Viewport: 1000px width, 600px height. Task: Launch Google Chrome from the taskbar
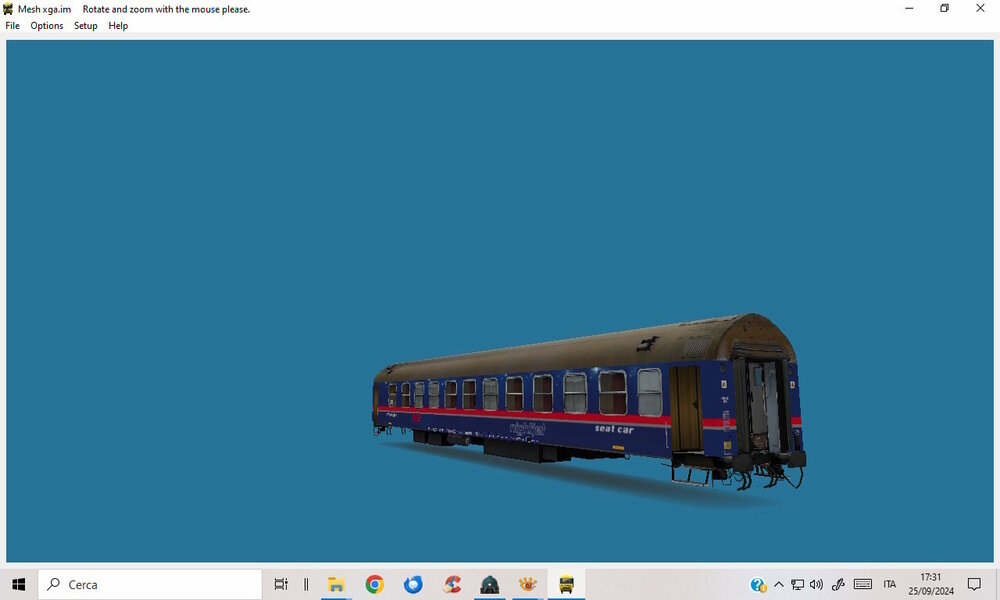coord(375,584)
